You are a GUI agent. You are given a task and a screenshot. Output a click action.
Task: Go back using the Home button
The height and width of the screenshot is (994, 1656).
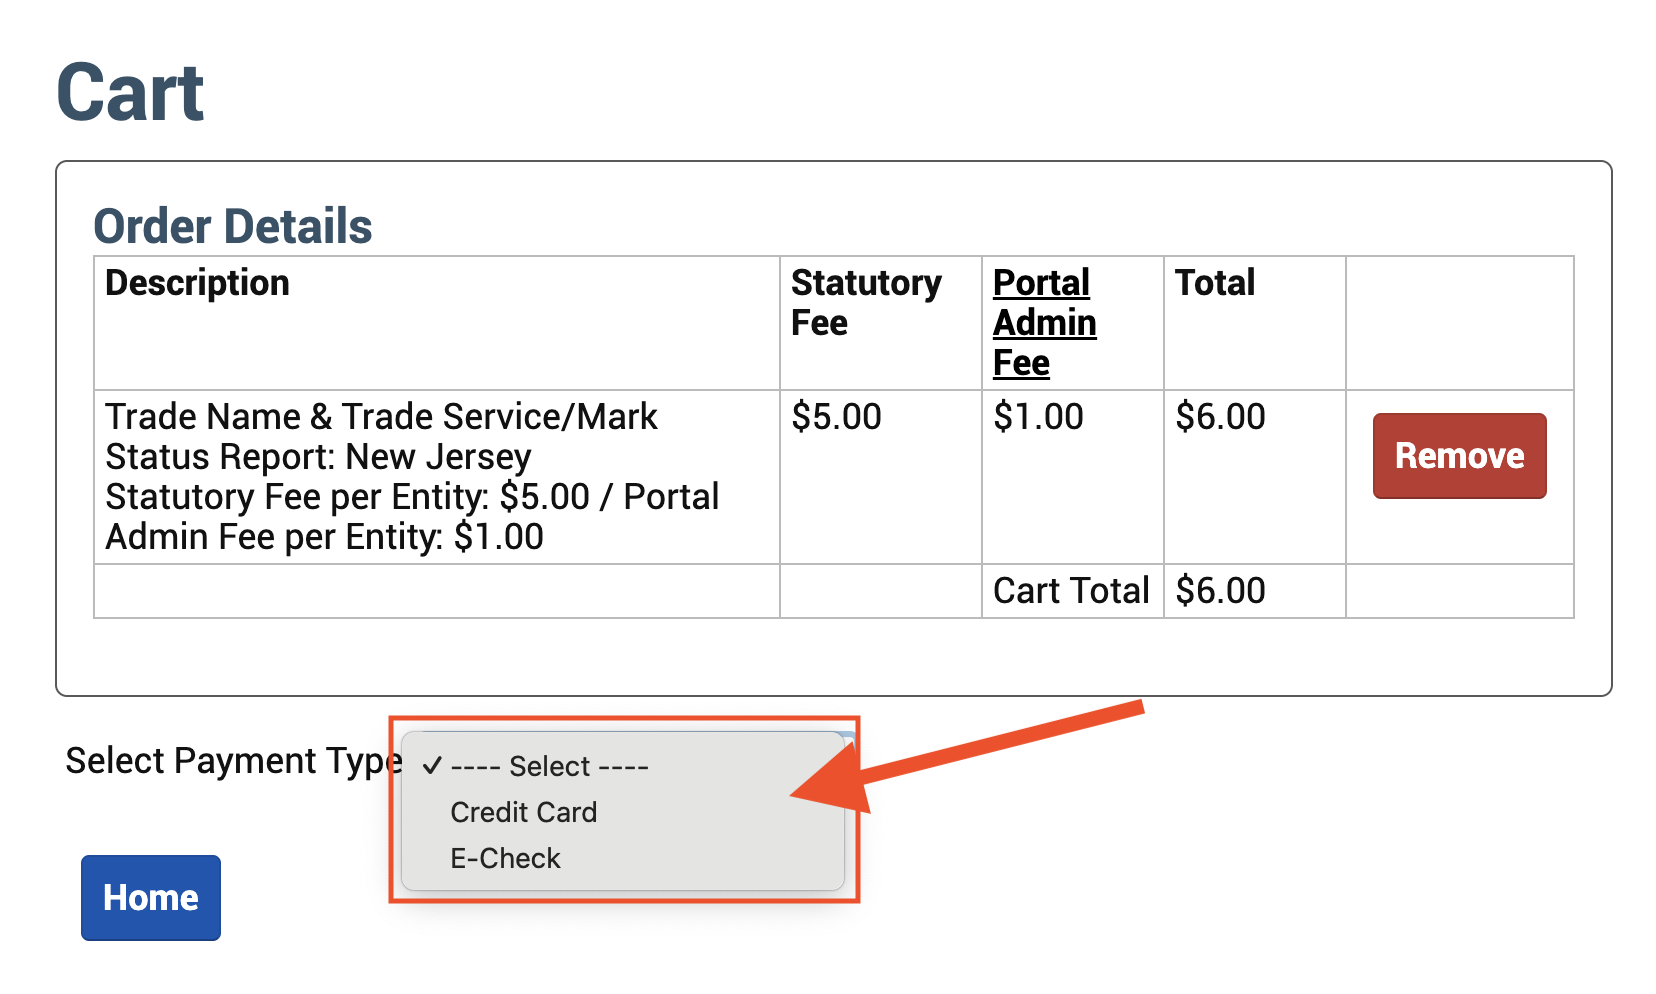click(x=151, y=898)
